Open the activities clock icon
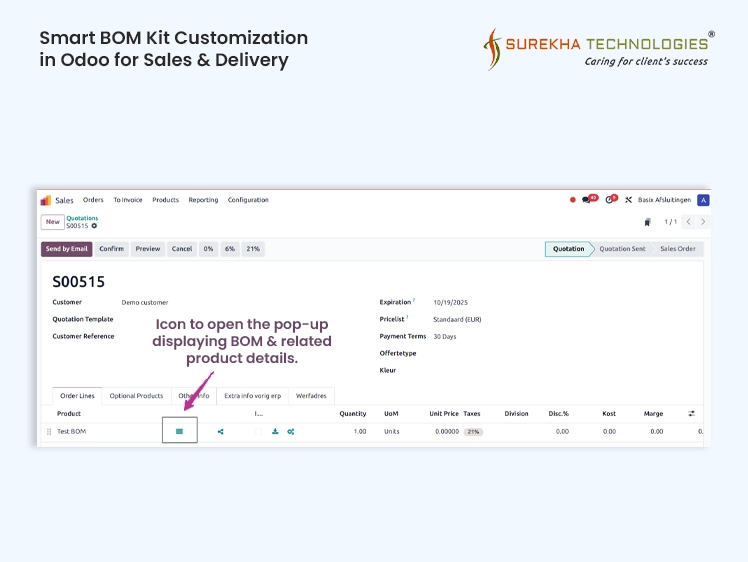This screenshot has height=562, width=748. [609, 200]
